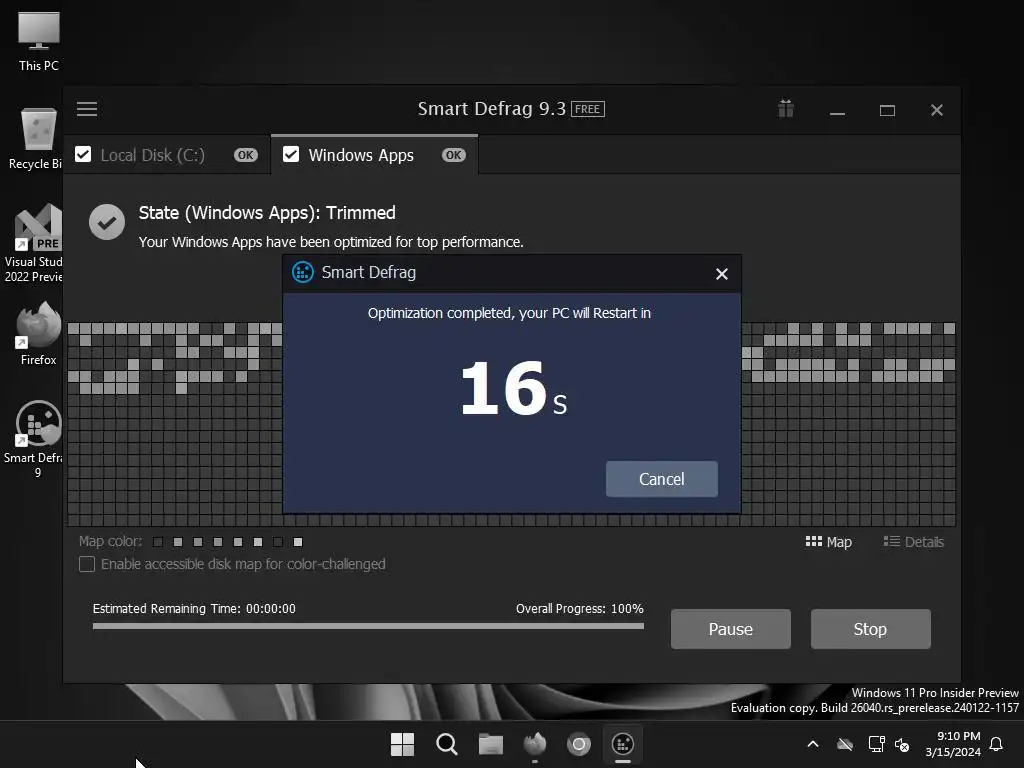Close the Smart Defrag restart dialog
Viewport: 1024px width, 768px height.
pos(722,274)
